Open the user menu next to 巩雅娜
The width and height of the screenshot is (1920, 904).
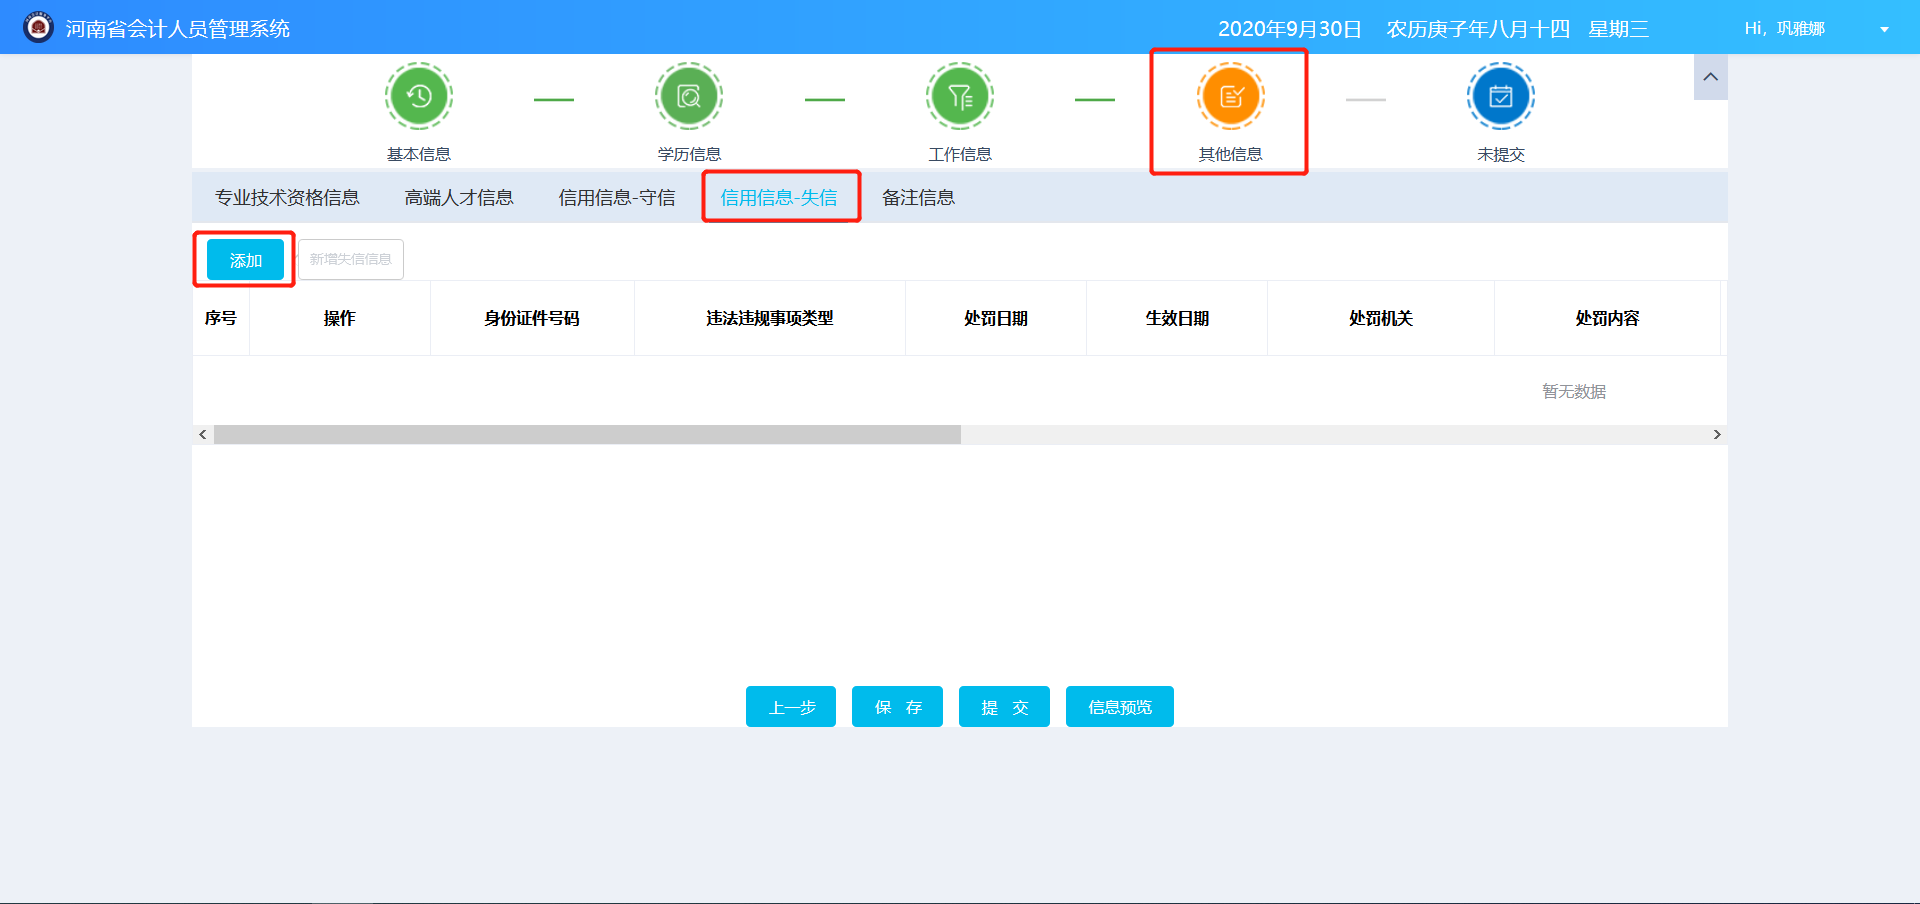tap(1884, 28)
